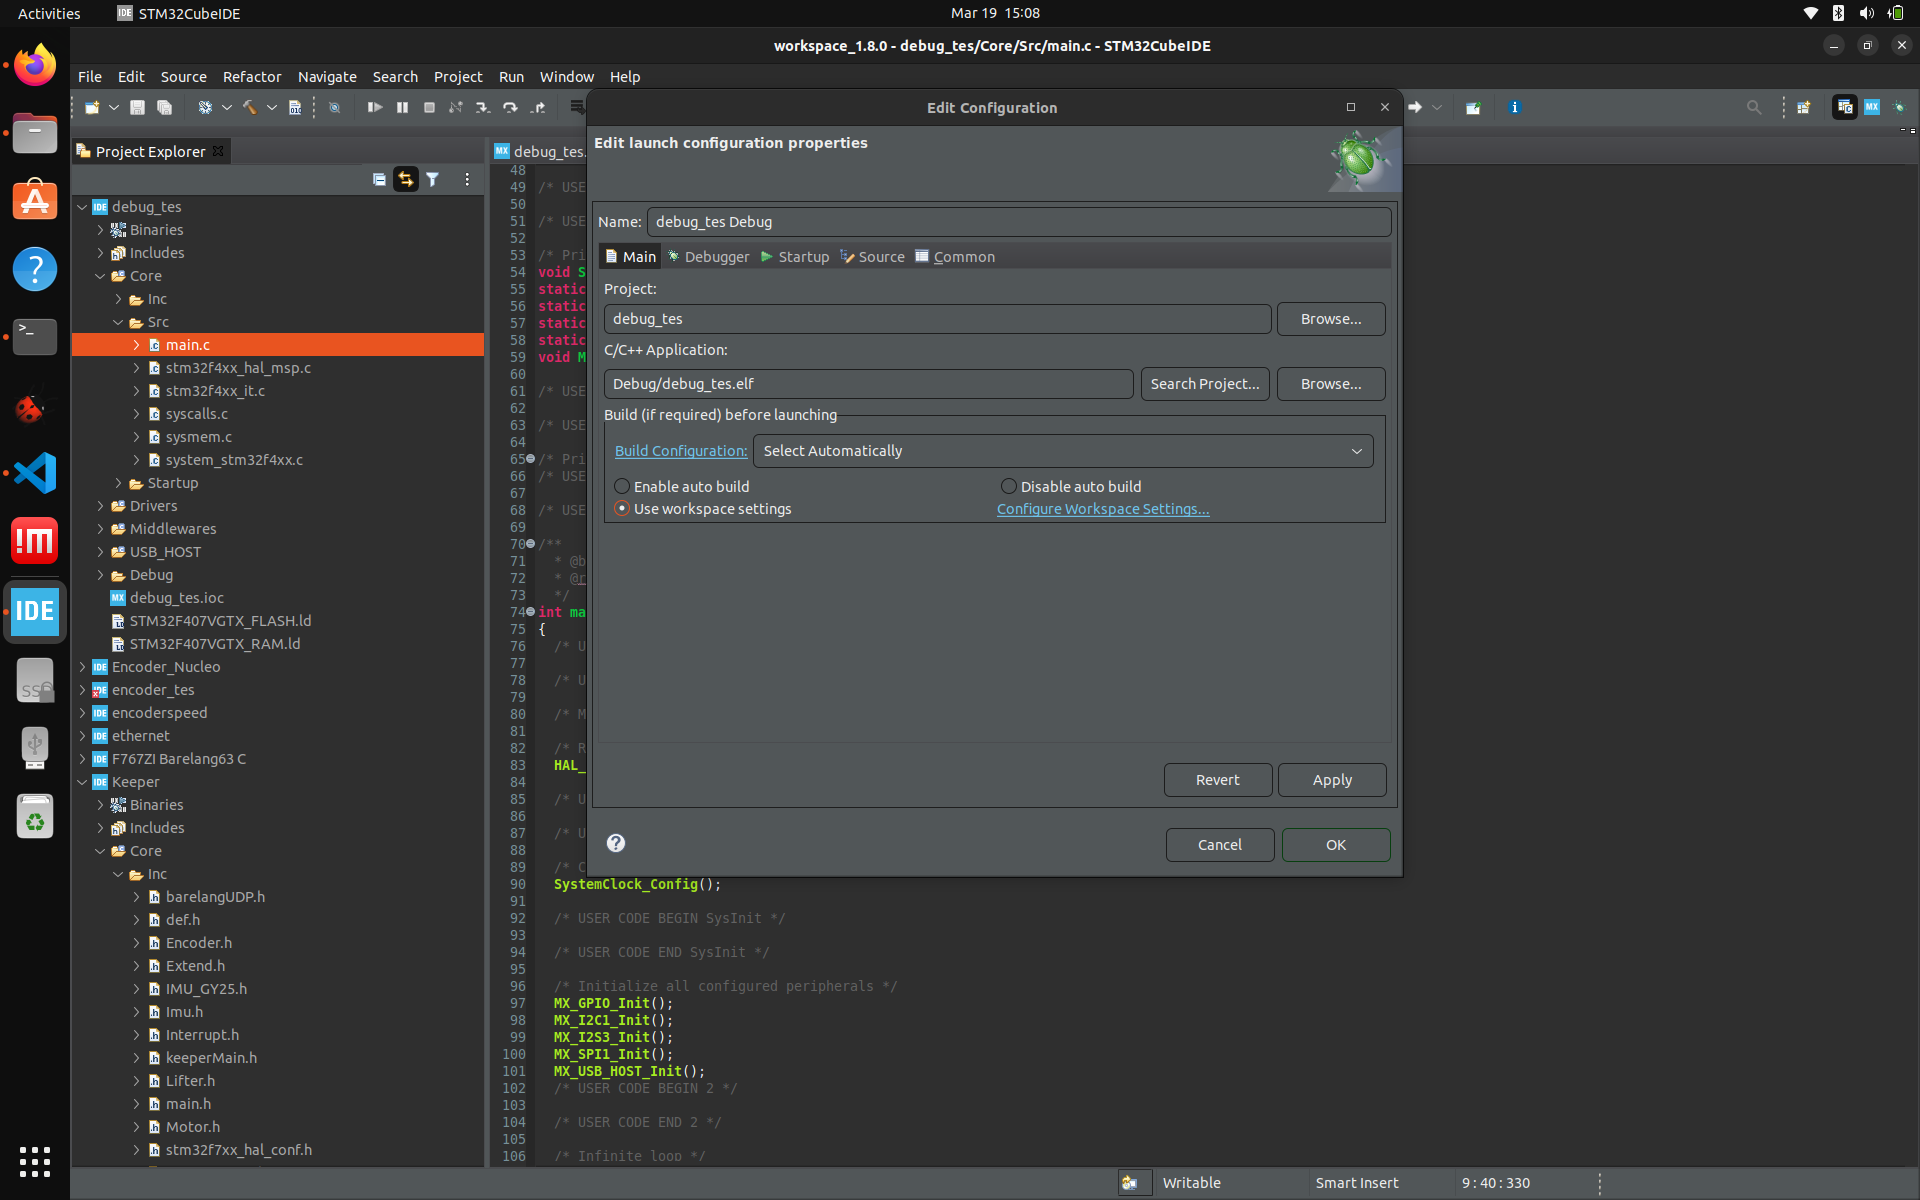Image resolution: width=1920 pixels, height=1200 pixels.
Task: Switch to the Common tab
Action: click(x=955, y=257)
